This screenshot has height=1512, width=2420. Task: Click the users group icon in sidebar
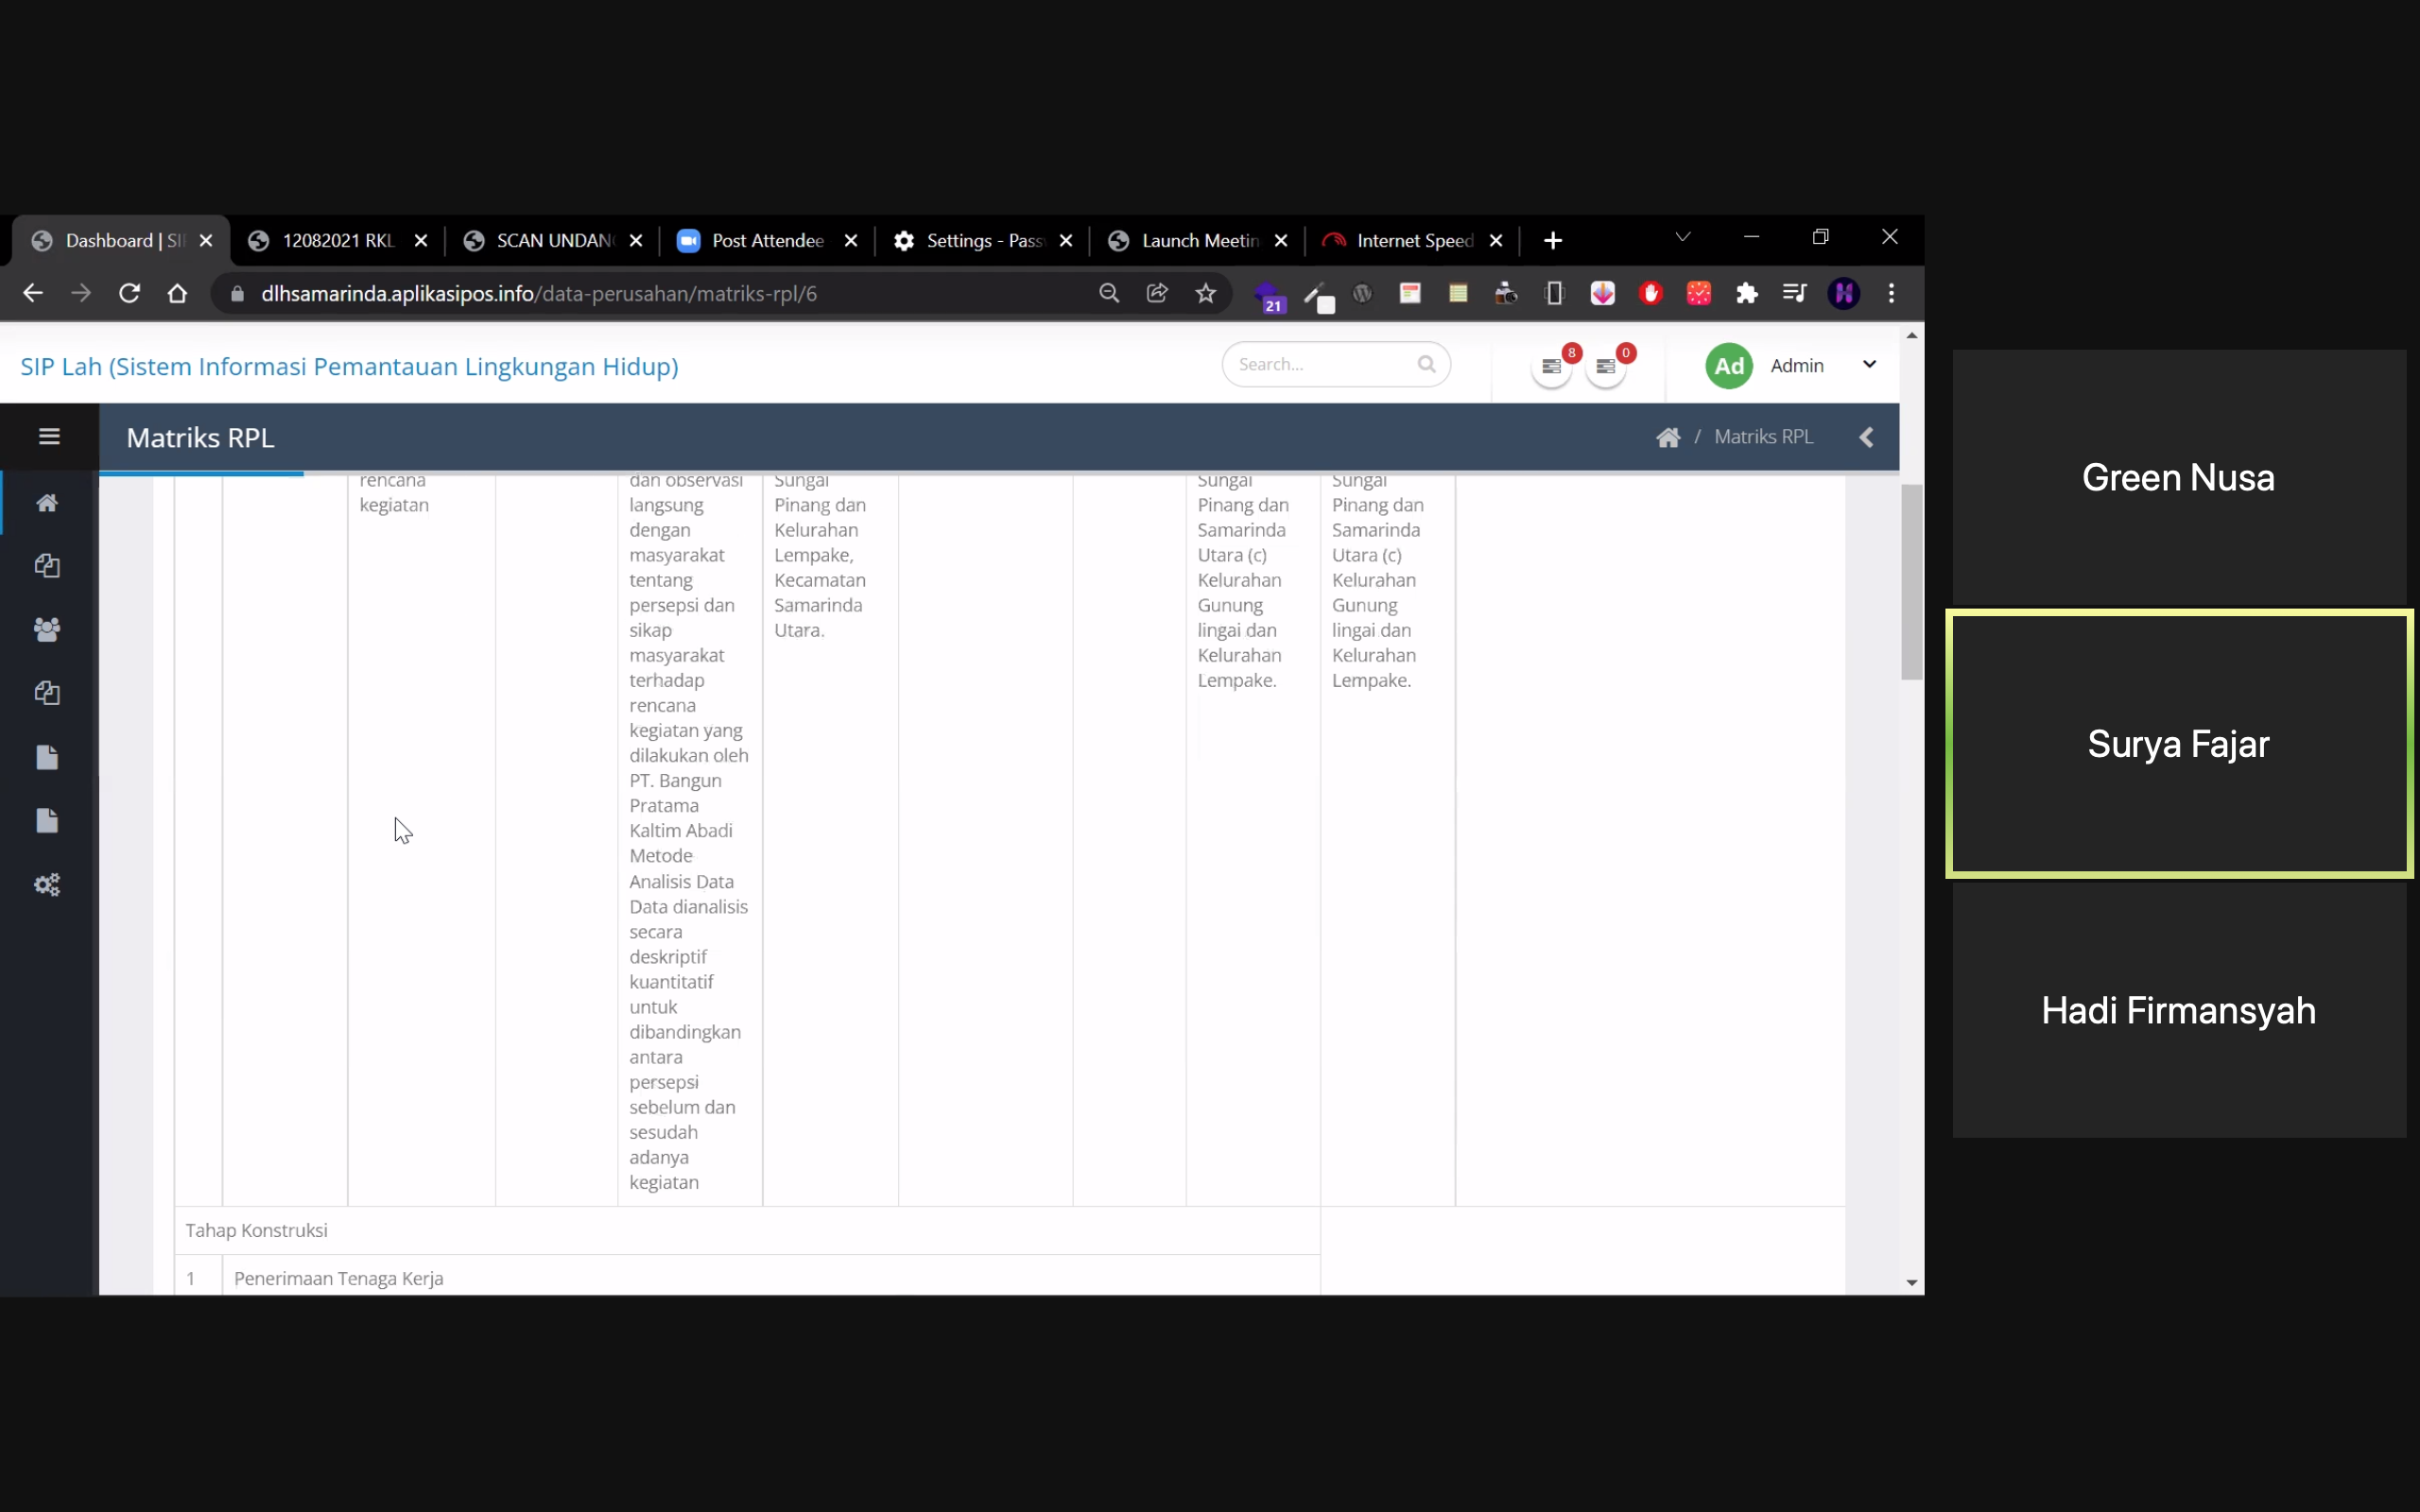point(47,630)
